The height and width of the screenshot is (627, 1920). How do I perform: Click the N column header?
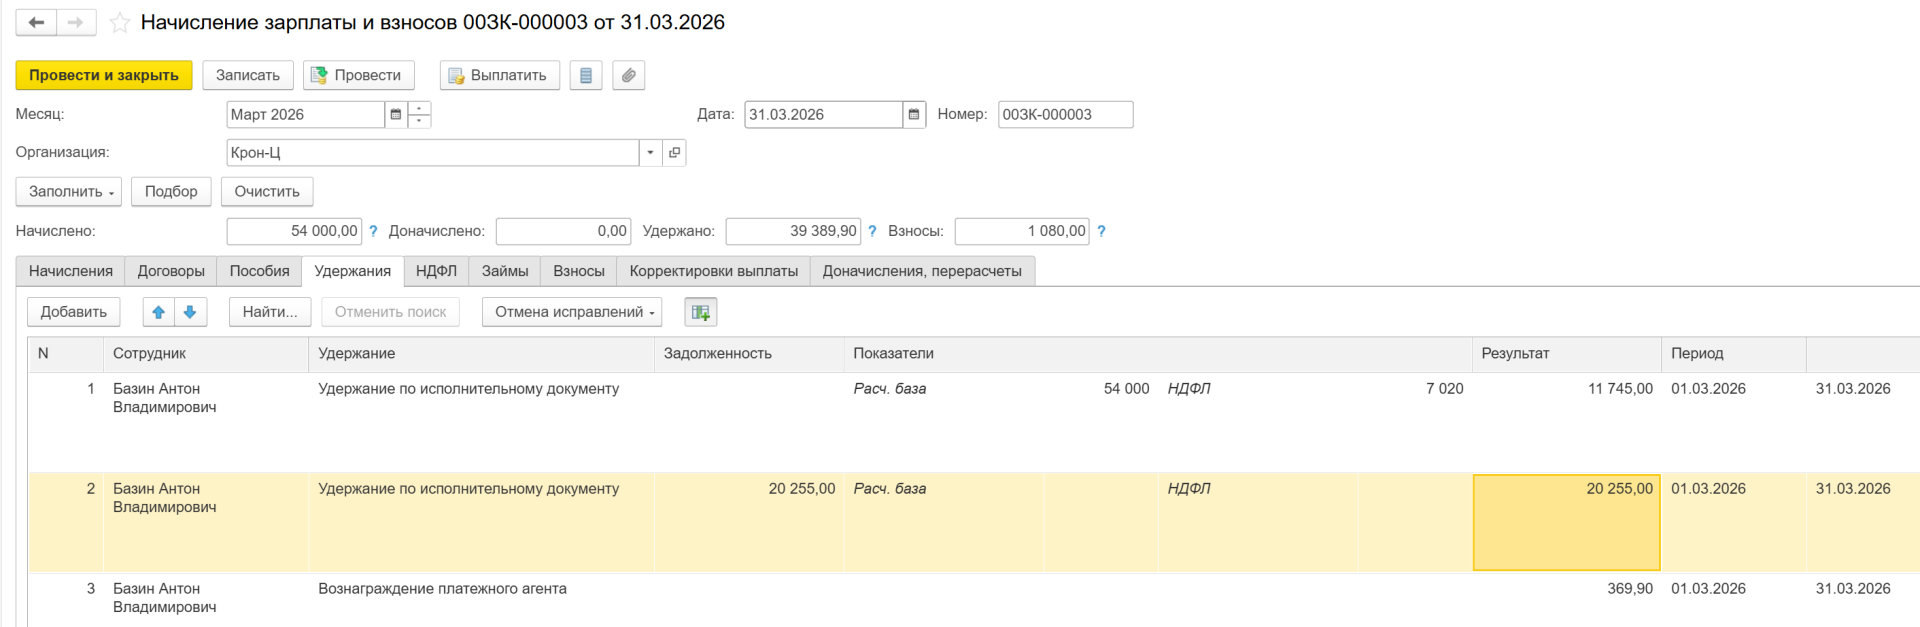[x=66, y=354]
